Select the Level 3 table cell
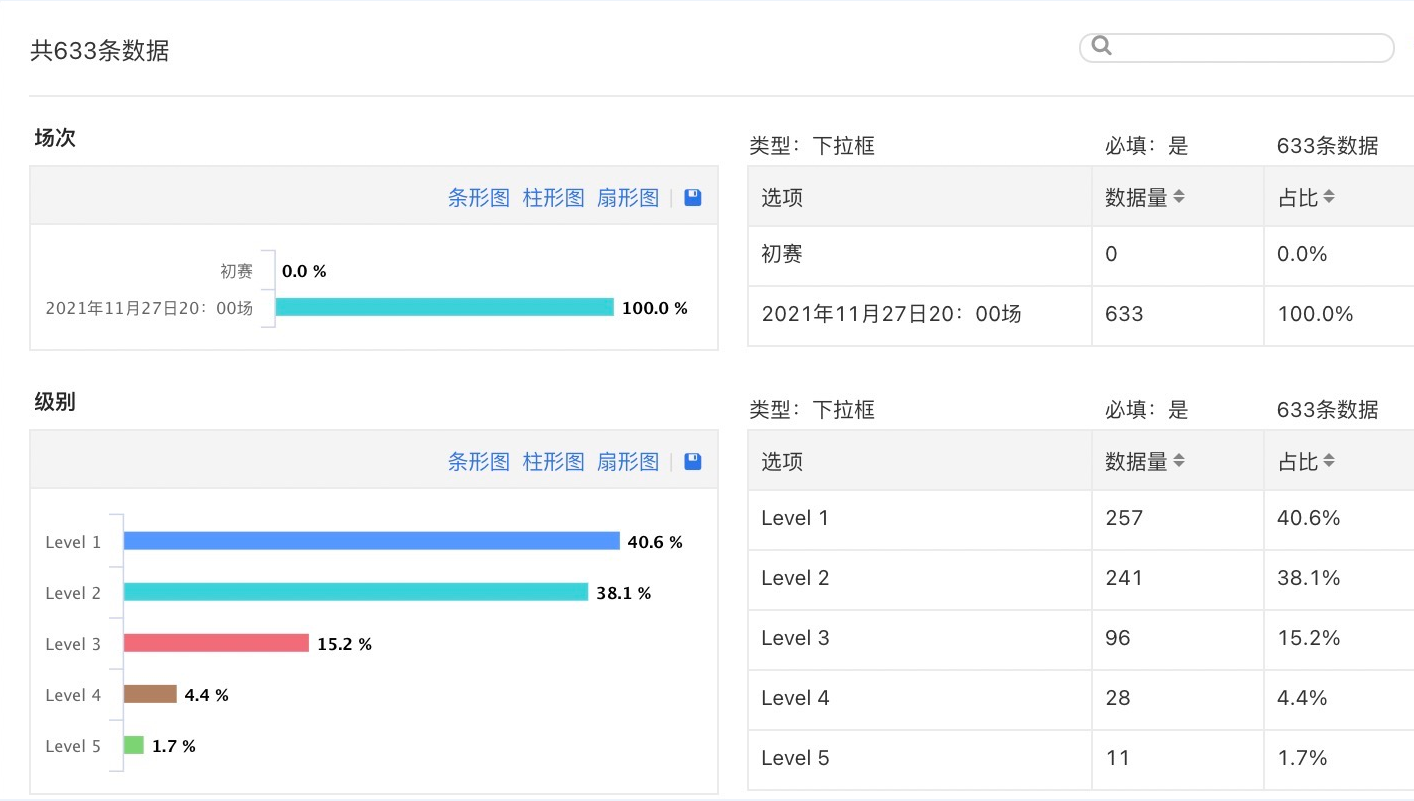 click(x=920, y=639)
